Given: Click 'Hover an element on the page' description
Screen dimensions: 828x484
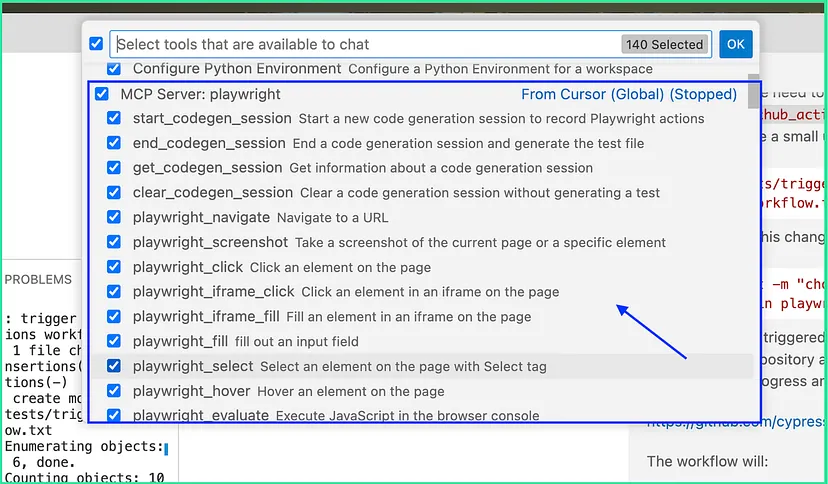Looking at the screenshot, I should (351, 392).
